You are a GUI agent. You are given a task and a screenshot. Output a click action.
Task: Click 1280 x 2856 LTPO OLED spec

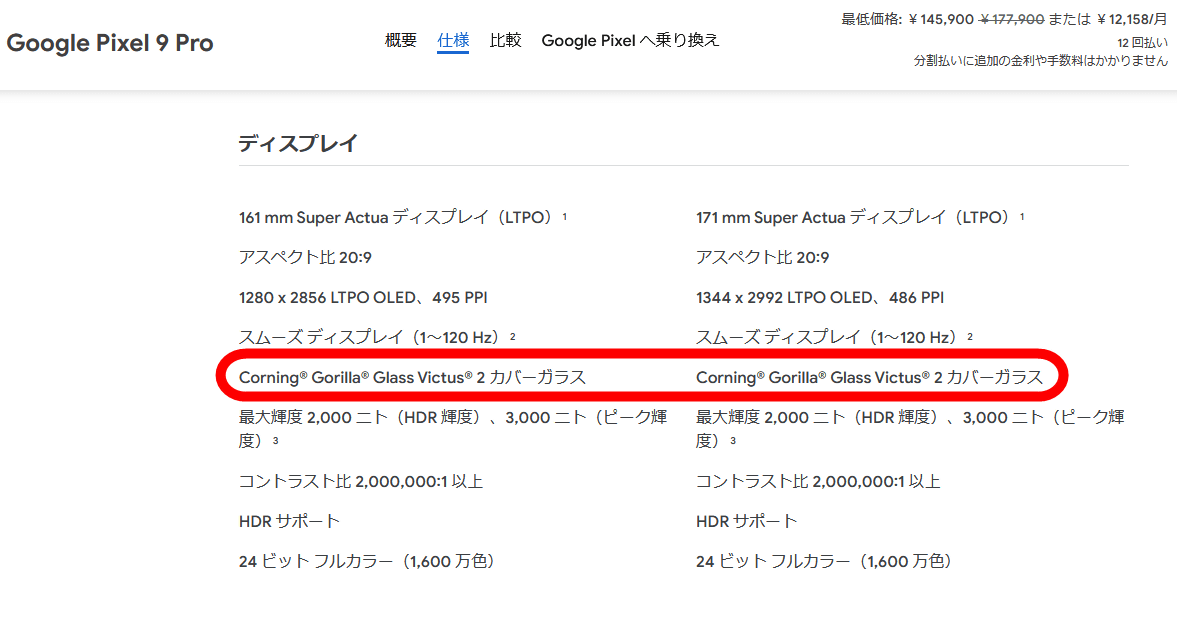point(363,298)
